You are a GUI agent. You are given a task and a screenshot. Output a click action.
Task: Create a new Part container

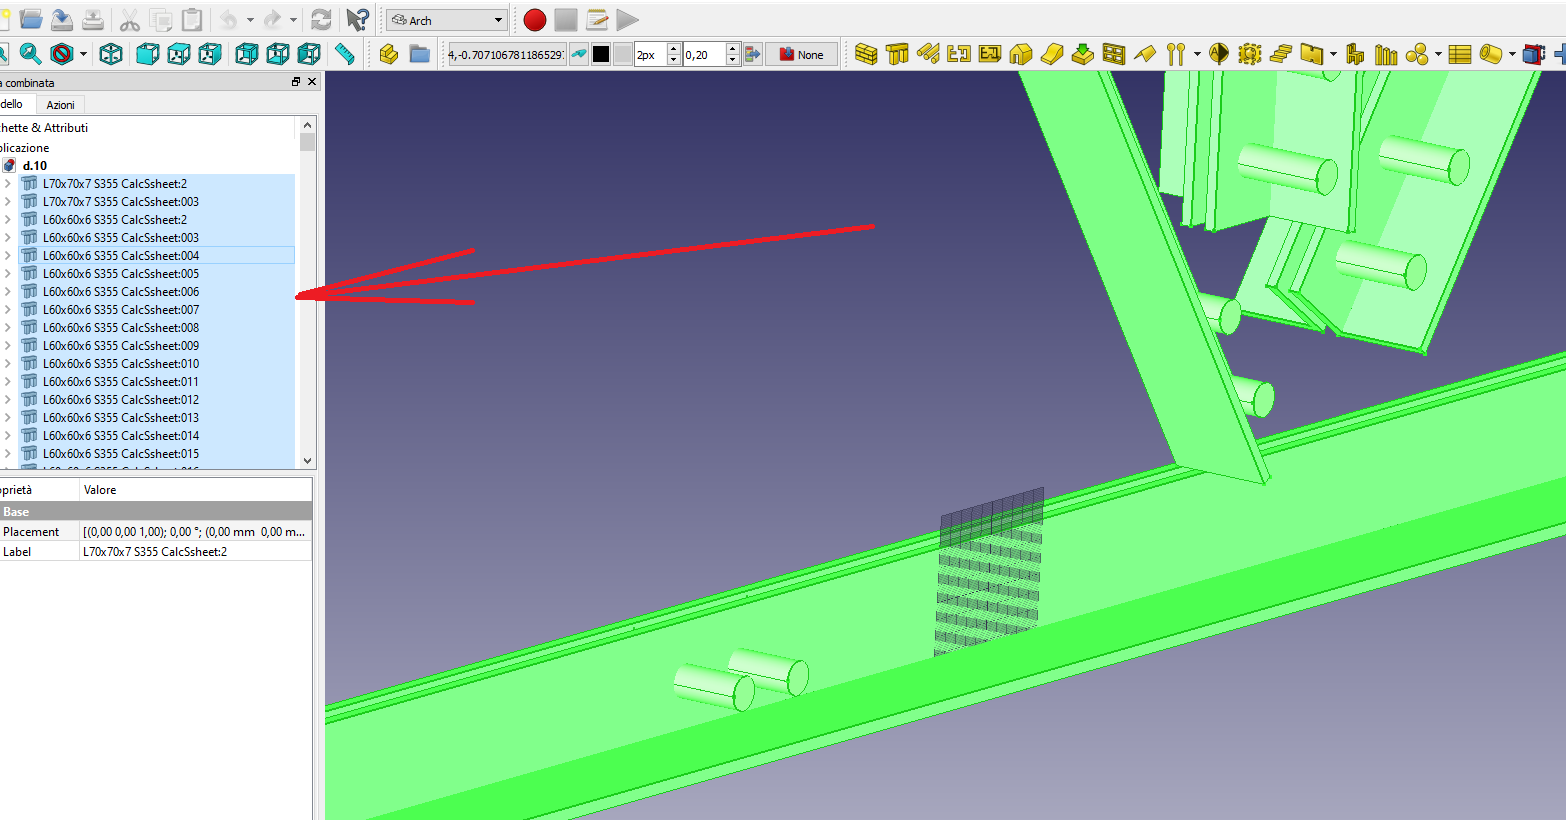tap(389, 54)
